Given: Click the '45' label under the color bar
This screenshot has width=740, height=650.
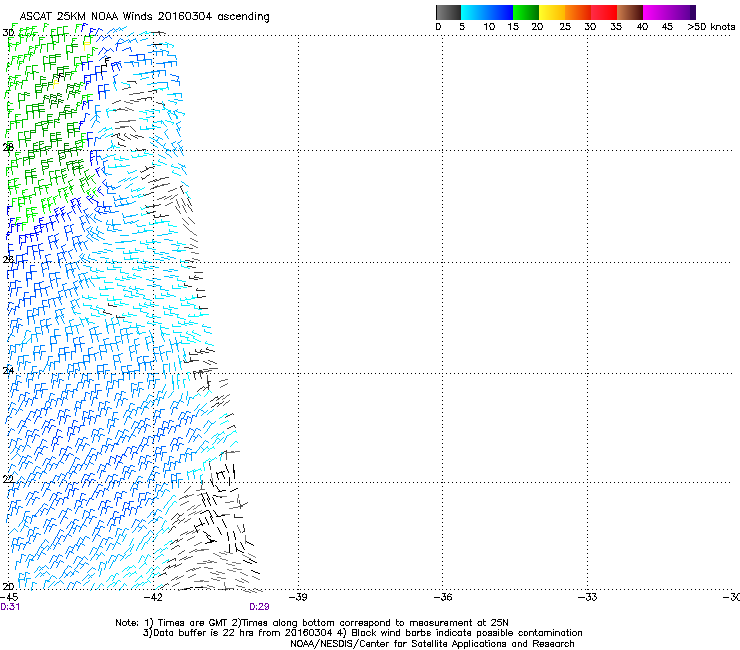Looking at the screenshot, I should pyautogui.click(x=667, y=26).
